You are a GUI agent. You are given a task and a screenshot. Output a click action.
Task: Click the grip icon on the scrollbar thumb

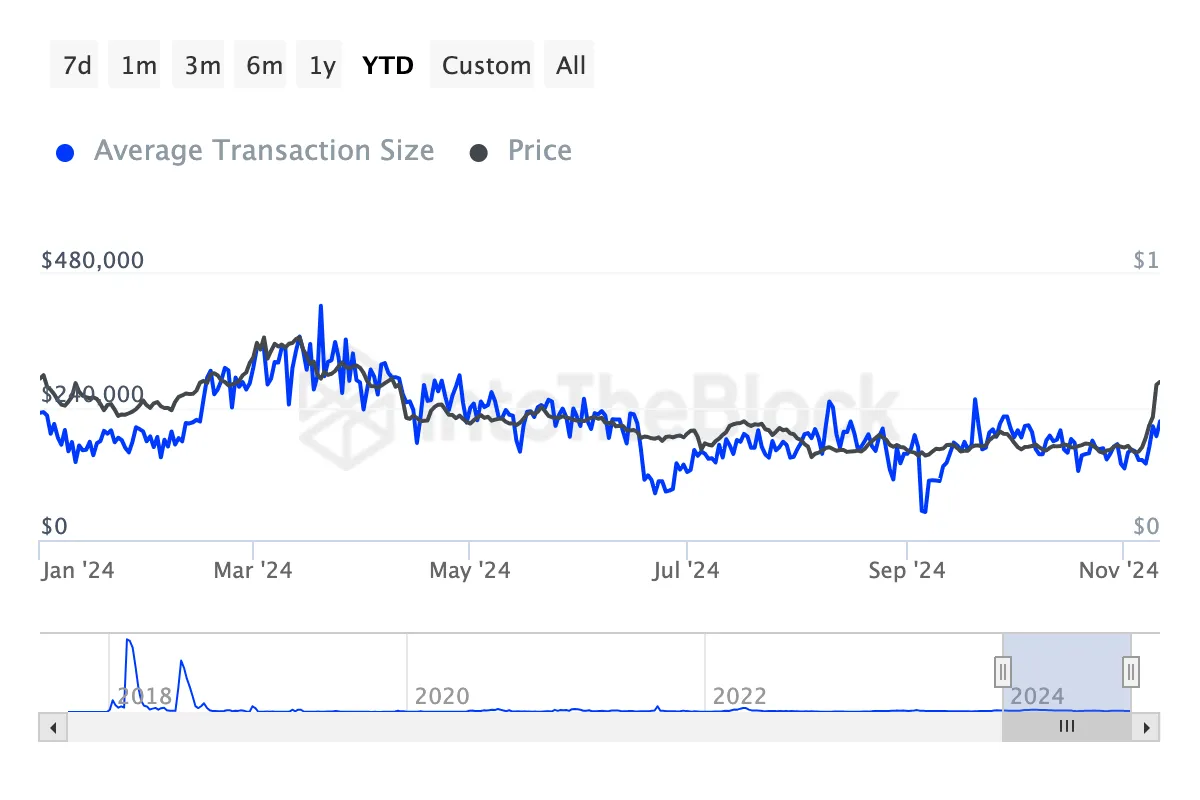coord(1066,727)
